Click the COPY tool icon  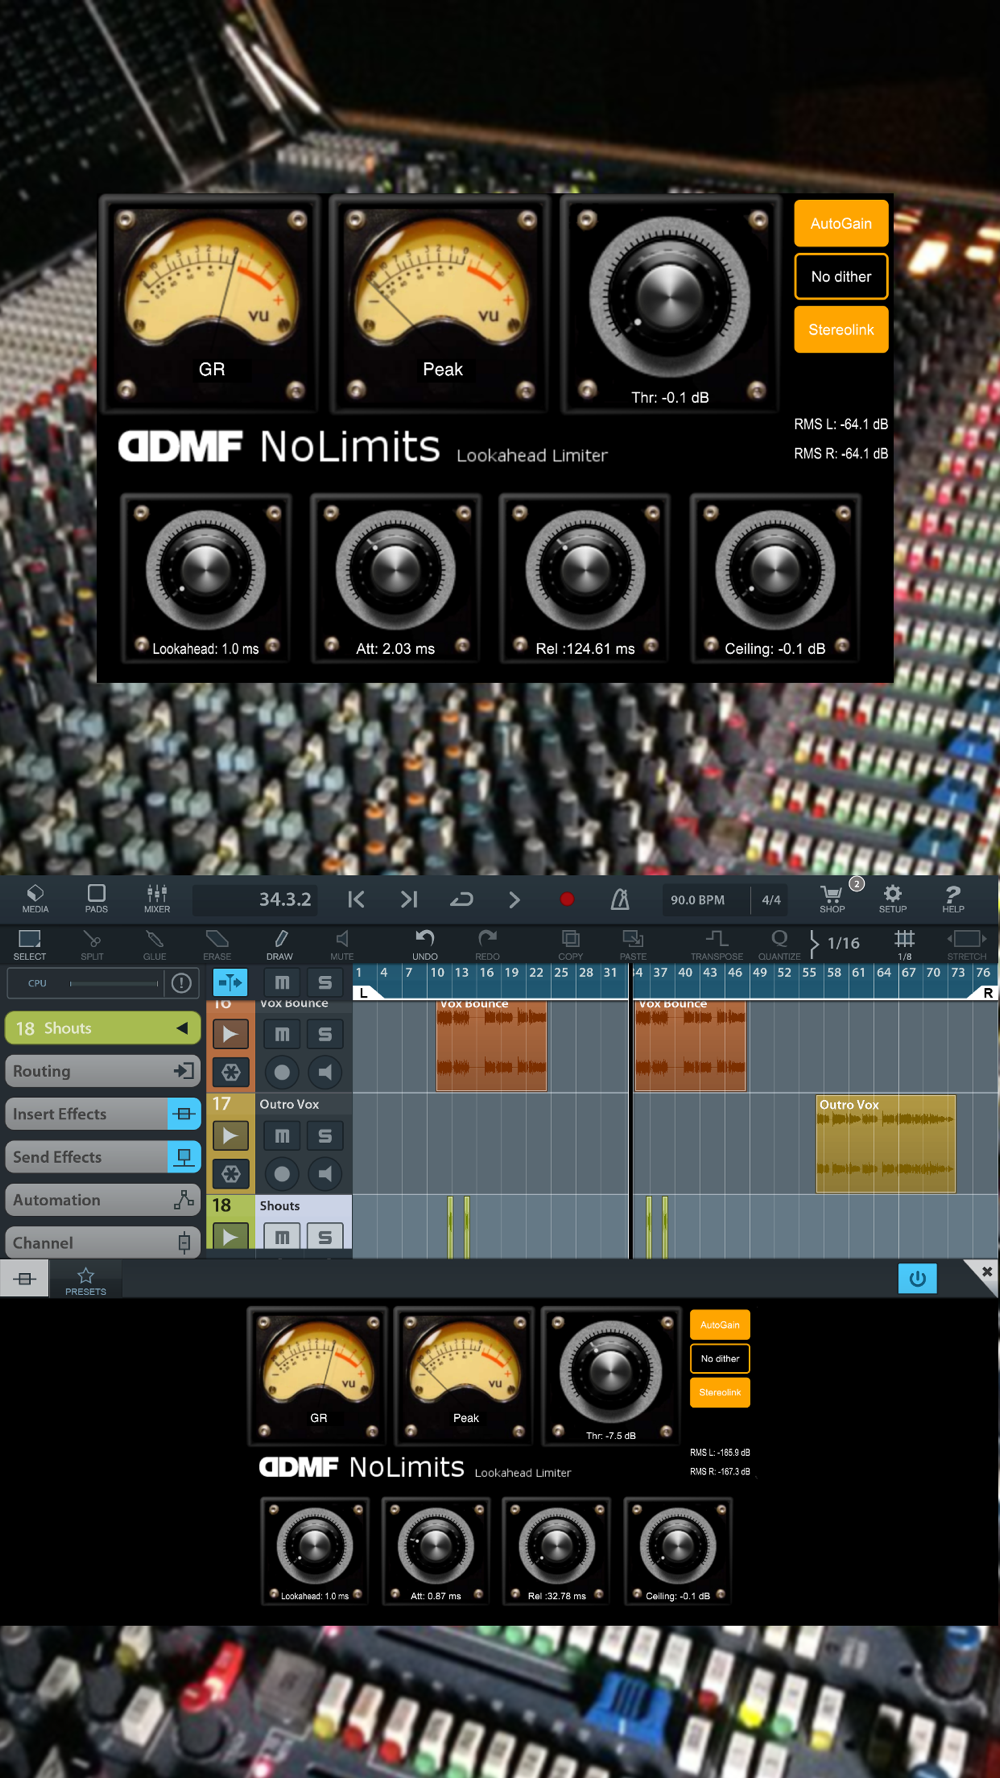click(x=571, y=944)
